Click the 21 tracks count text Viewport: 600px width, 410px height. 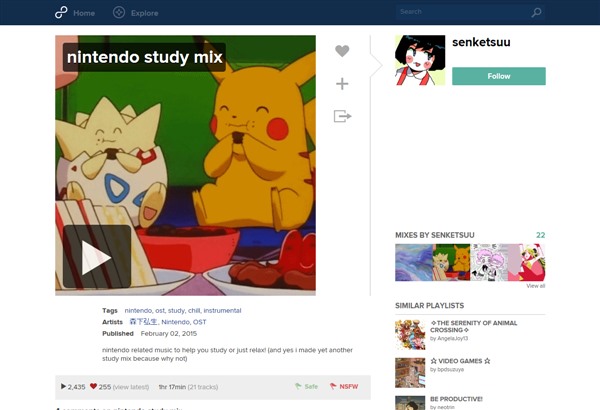203,387
